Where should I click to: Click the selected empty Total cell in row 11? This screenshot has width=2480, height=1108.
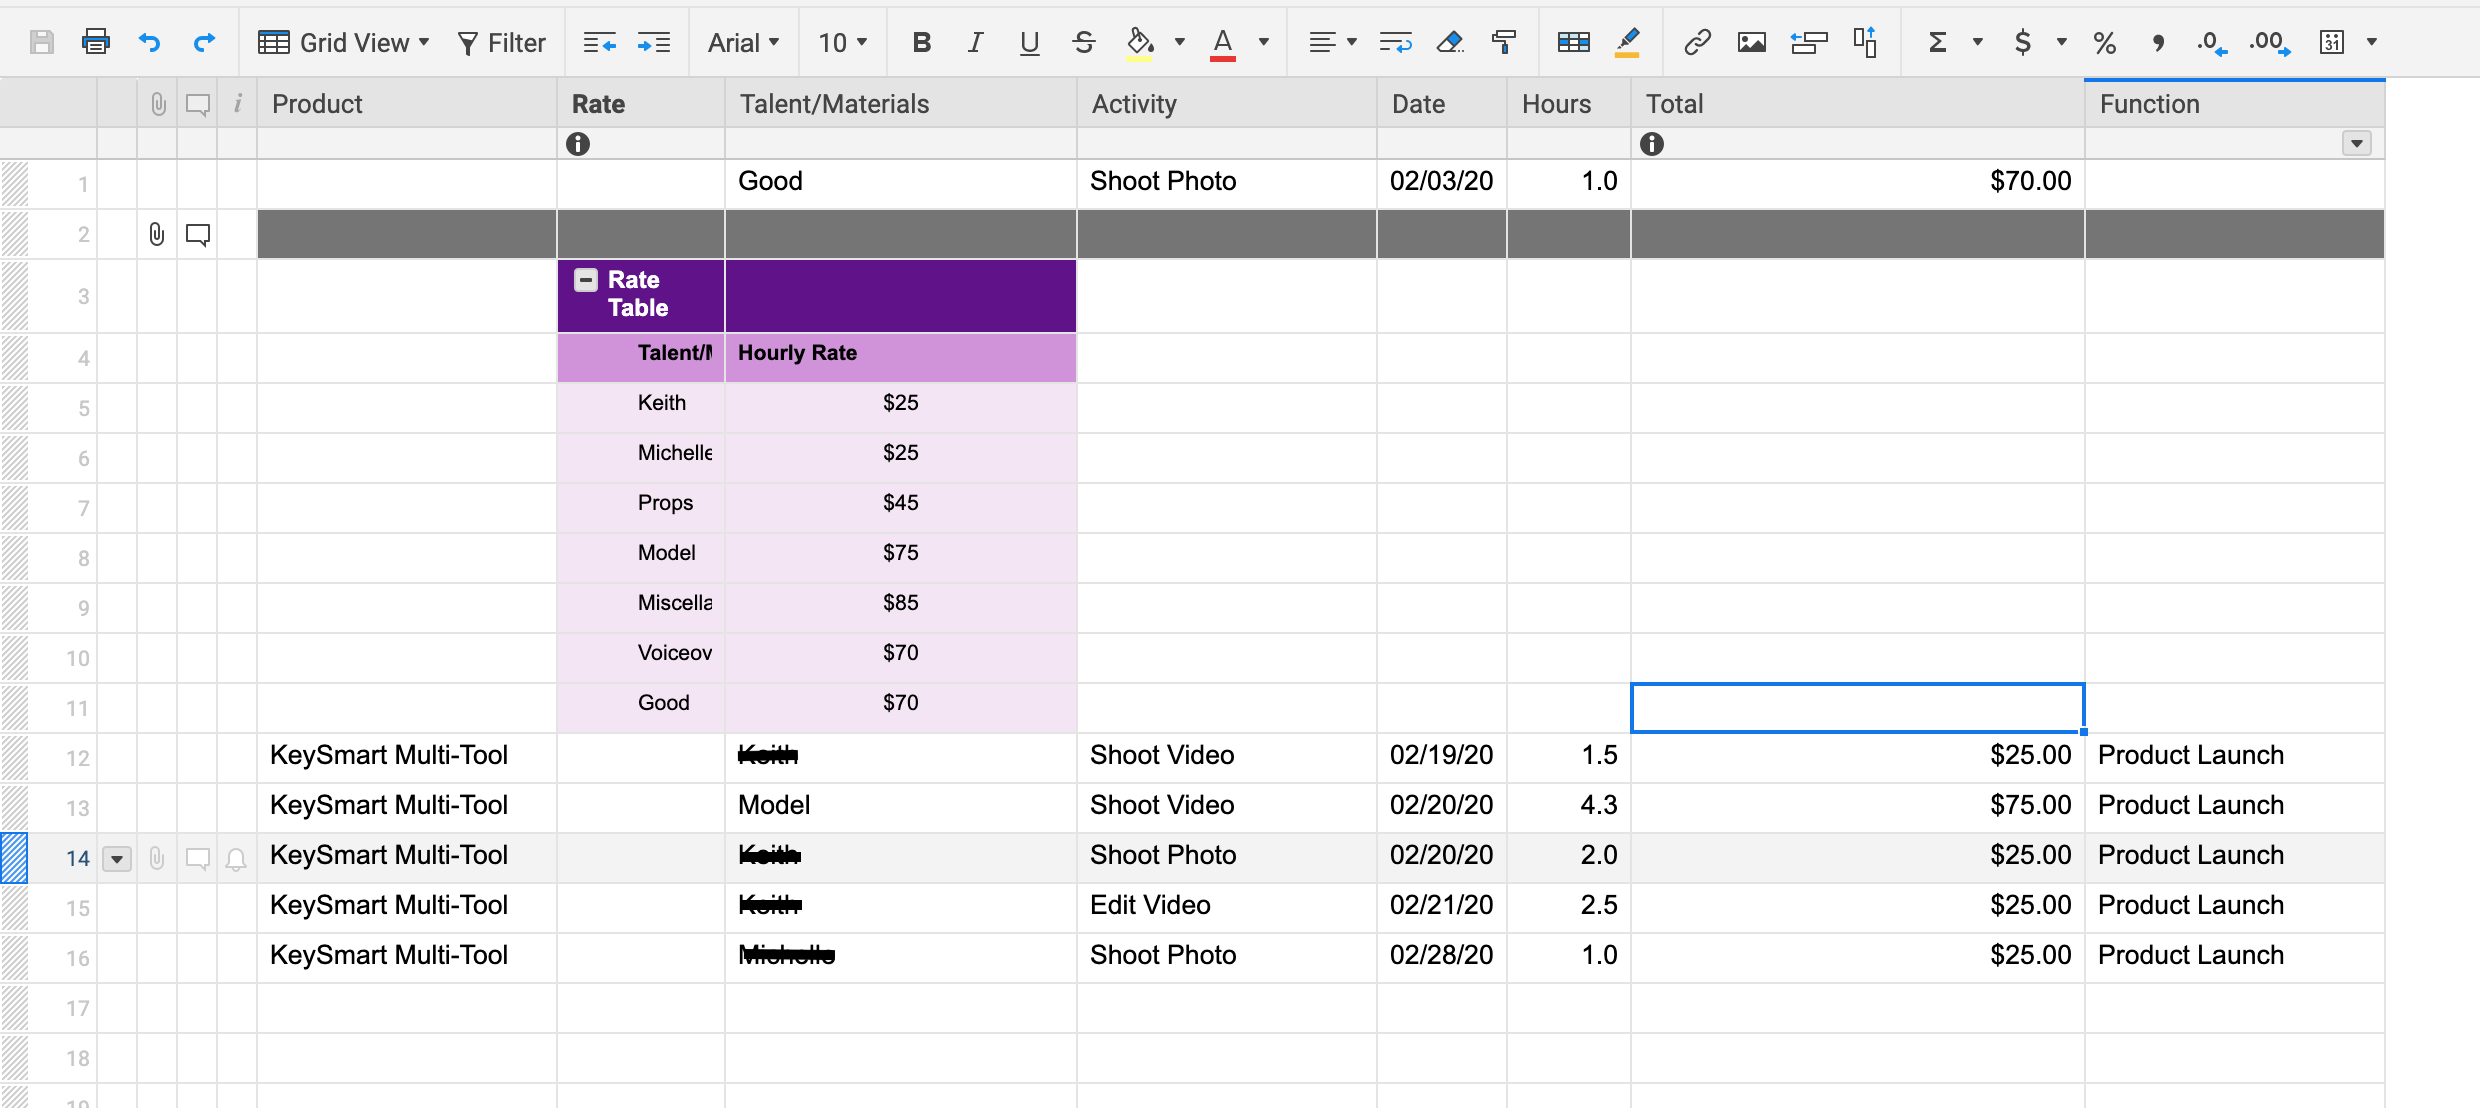point(1858,708)
